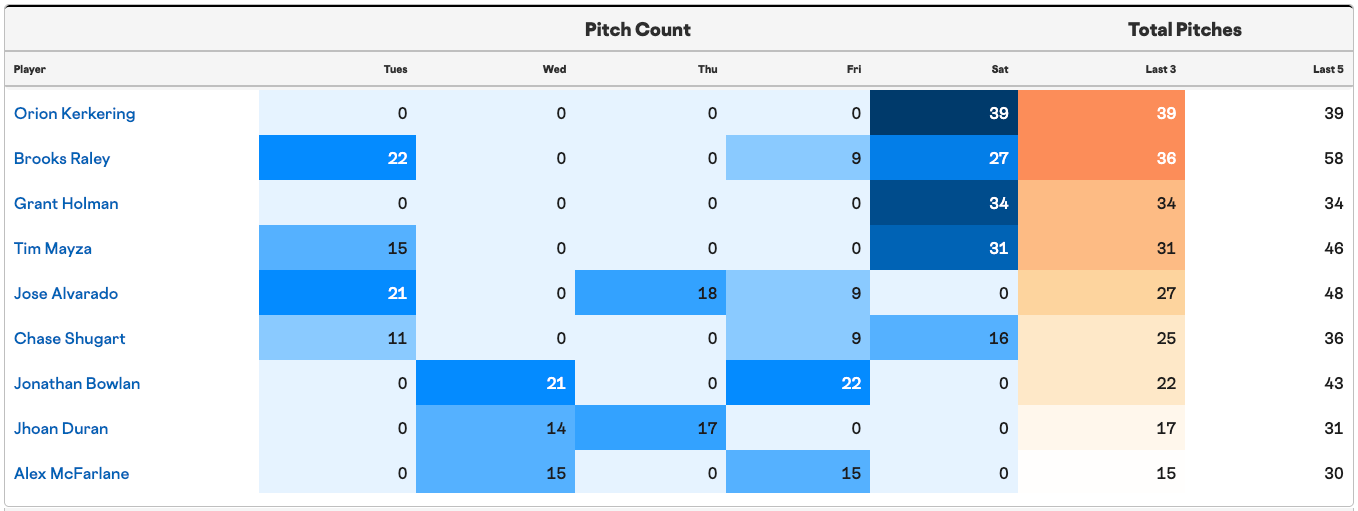Sort table by Tues column

pos(396,69)
